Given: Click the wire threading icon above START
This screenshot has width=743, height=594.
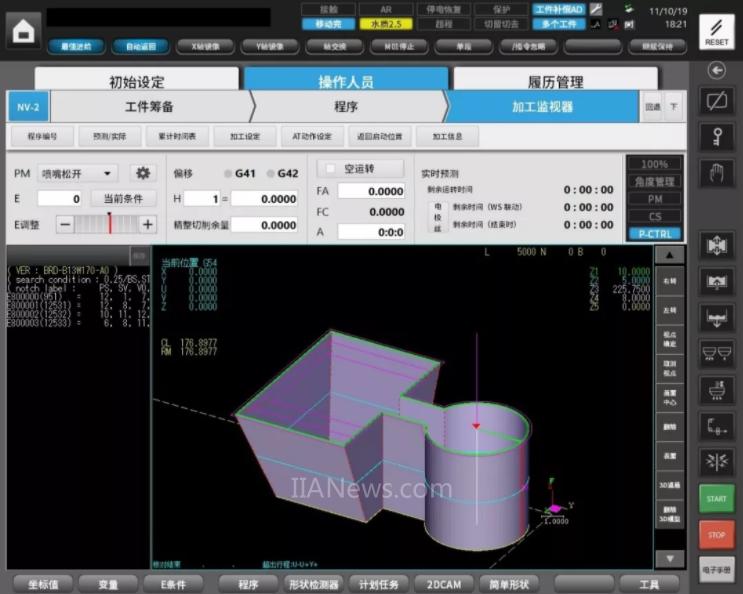Looking at the screenshot, I should point(716,460).
